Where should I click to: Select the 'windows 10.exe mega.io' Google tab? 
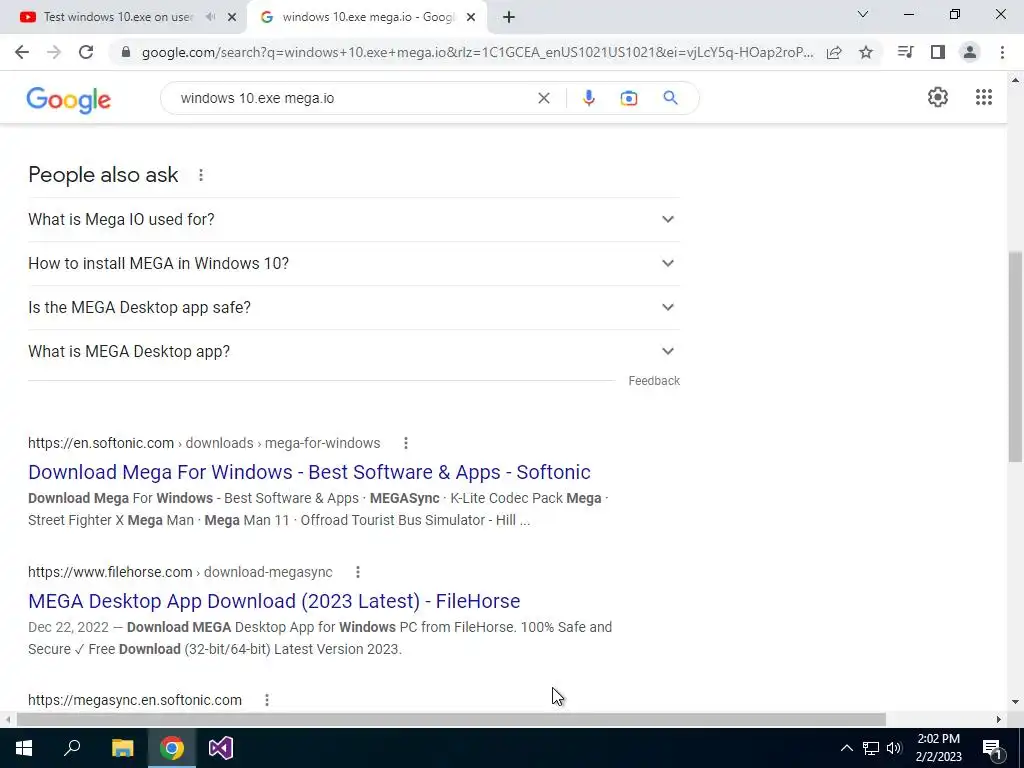click(368, 17)
